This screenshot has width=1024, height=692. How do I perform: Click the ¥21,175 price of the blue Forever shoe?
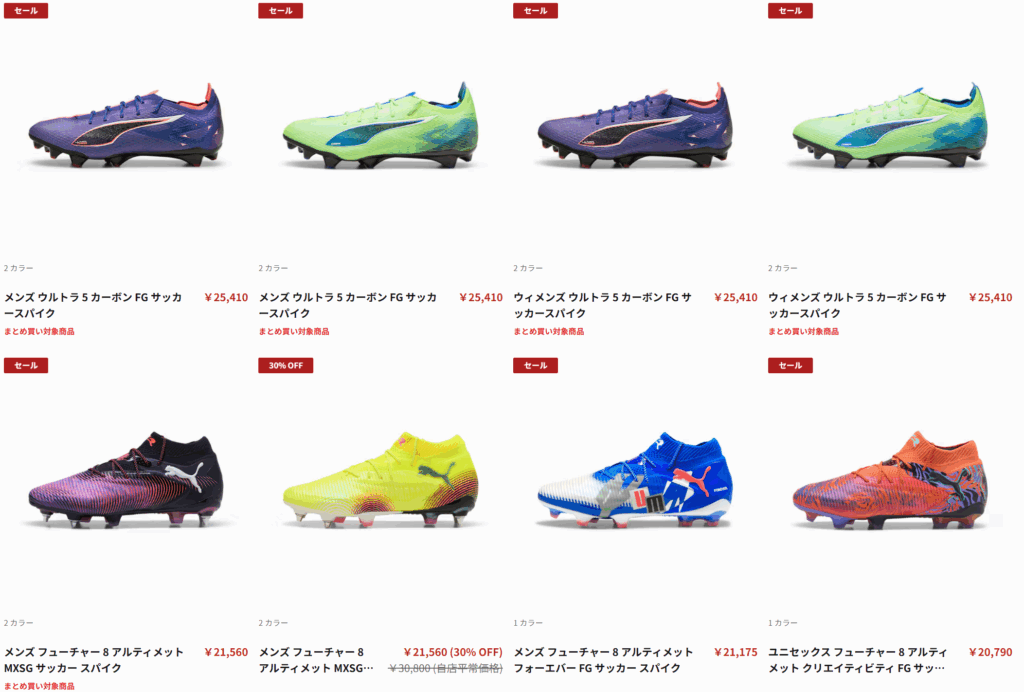coord(735,652)
